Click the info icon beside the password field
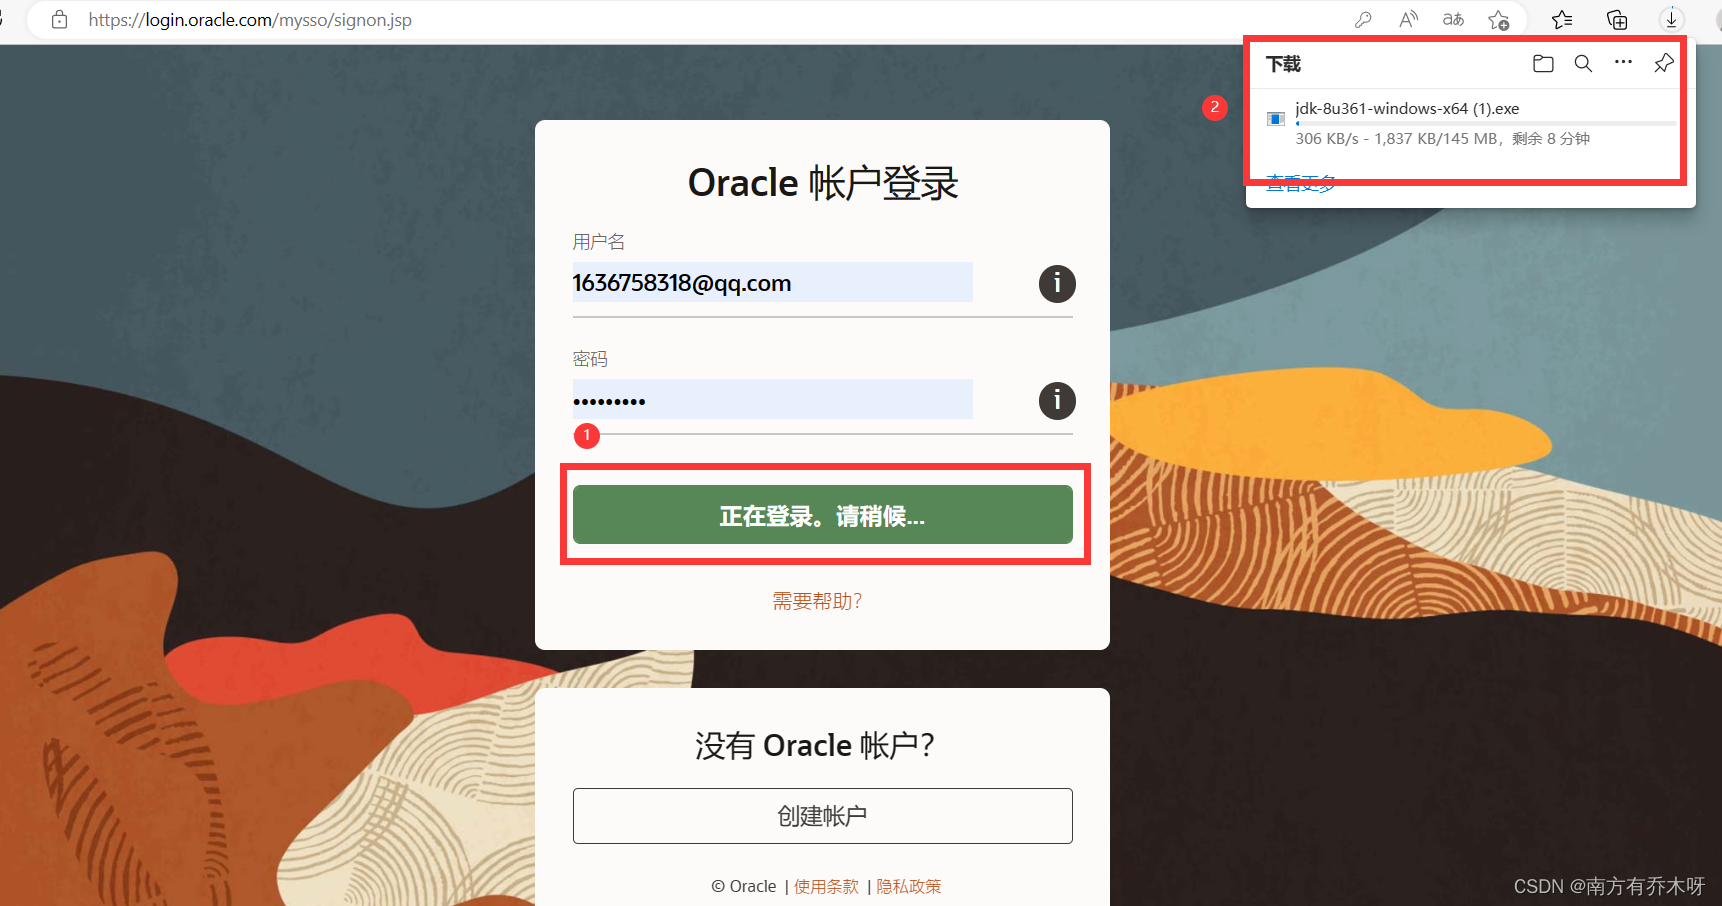This screenshot has width=1722, height=906. point(1057,401)
